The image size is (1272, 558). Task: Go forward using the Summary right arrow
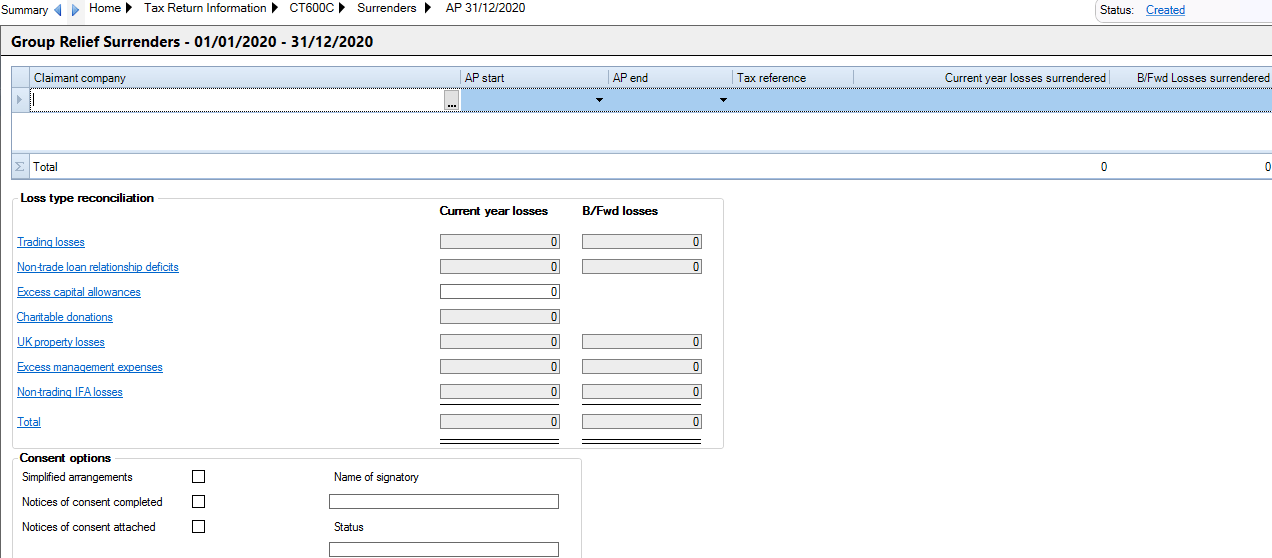(75, 10)
